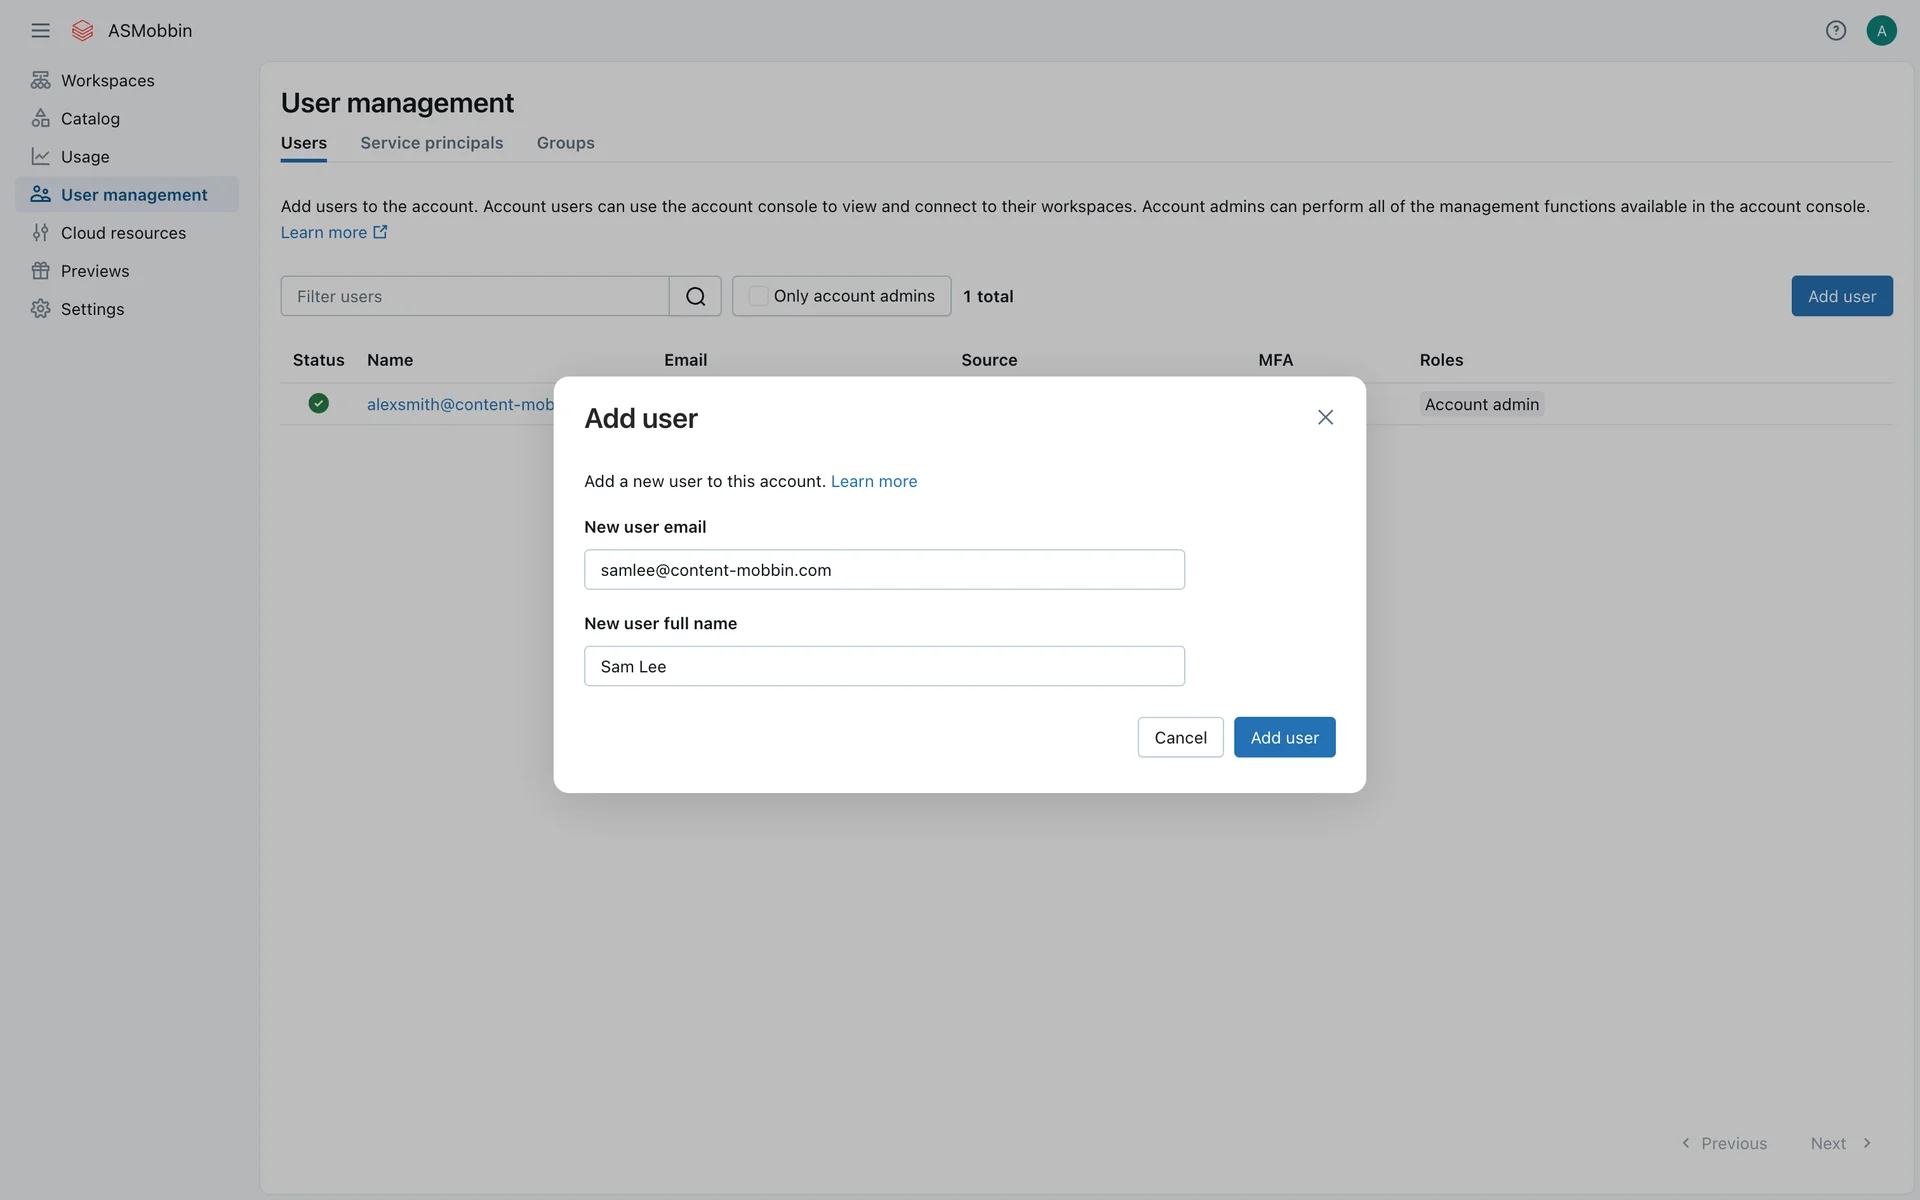The image size is (1920, 1200).
Task: Open Workspaces in the sidebar
Action: pos(107,80)
